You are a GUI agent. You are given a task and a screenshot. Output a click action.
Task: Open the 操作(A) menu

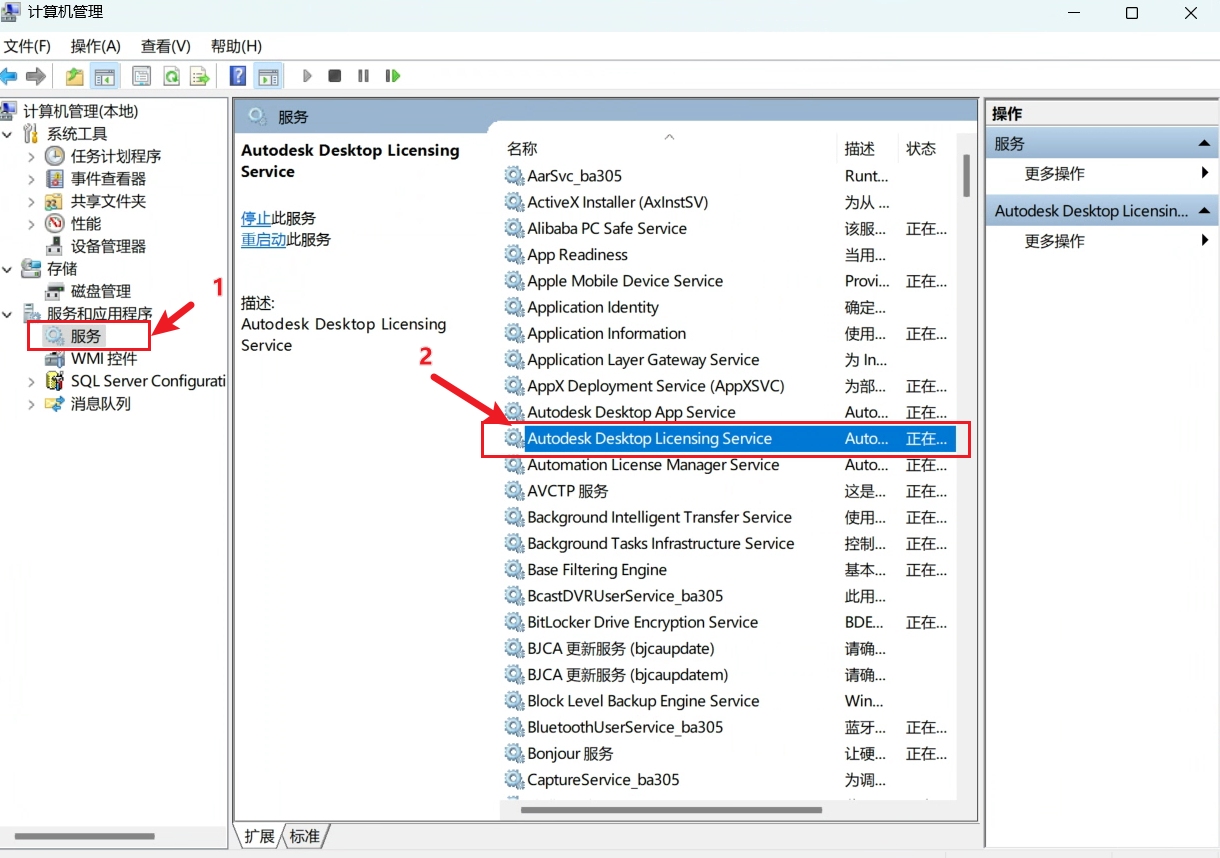96,46
